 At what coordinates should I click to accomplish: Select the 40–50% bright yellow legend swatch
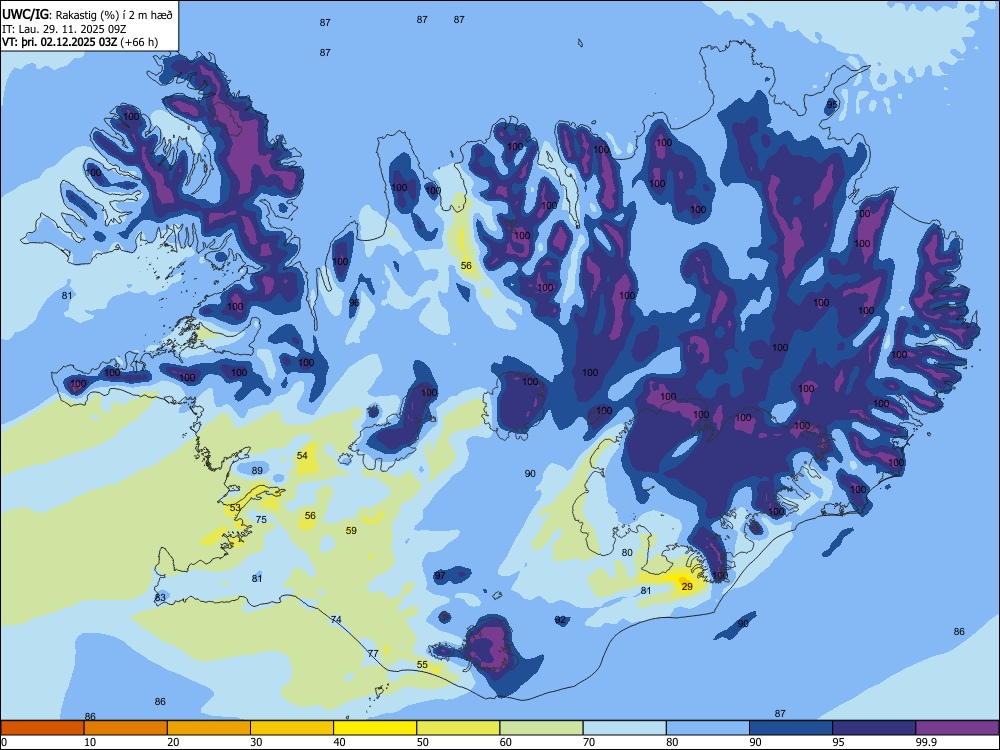click(x=375, y=728)
